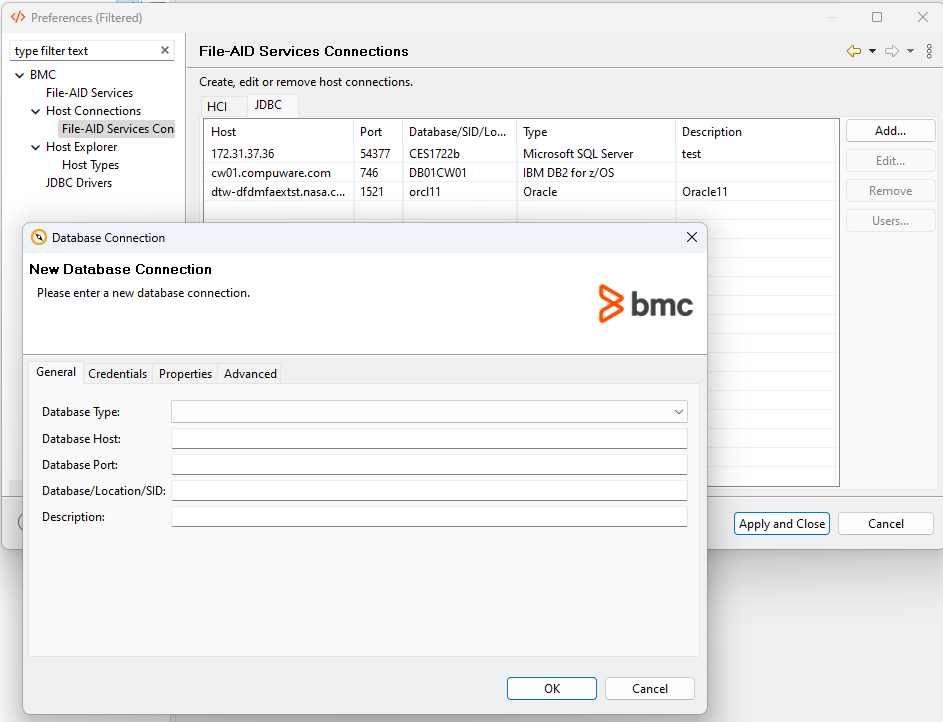Select the General tab
Viewport: 943px width, 722px height.
pyautogui.click(x=56, y=372)
